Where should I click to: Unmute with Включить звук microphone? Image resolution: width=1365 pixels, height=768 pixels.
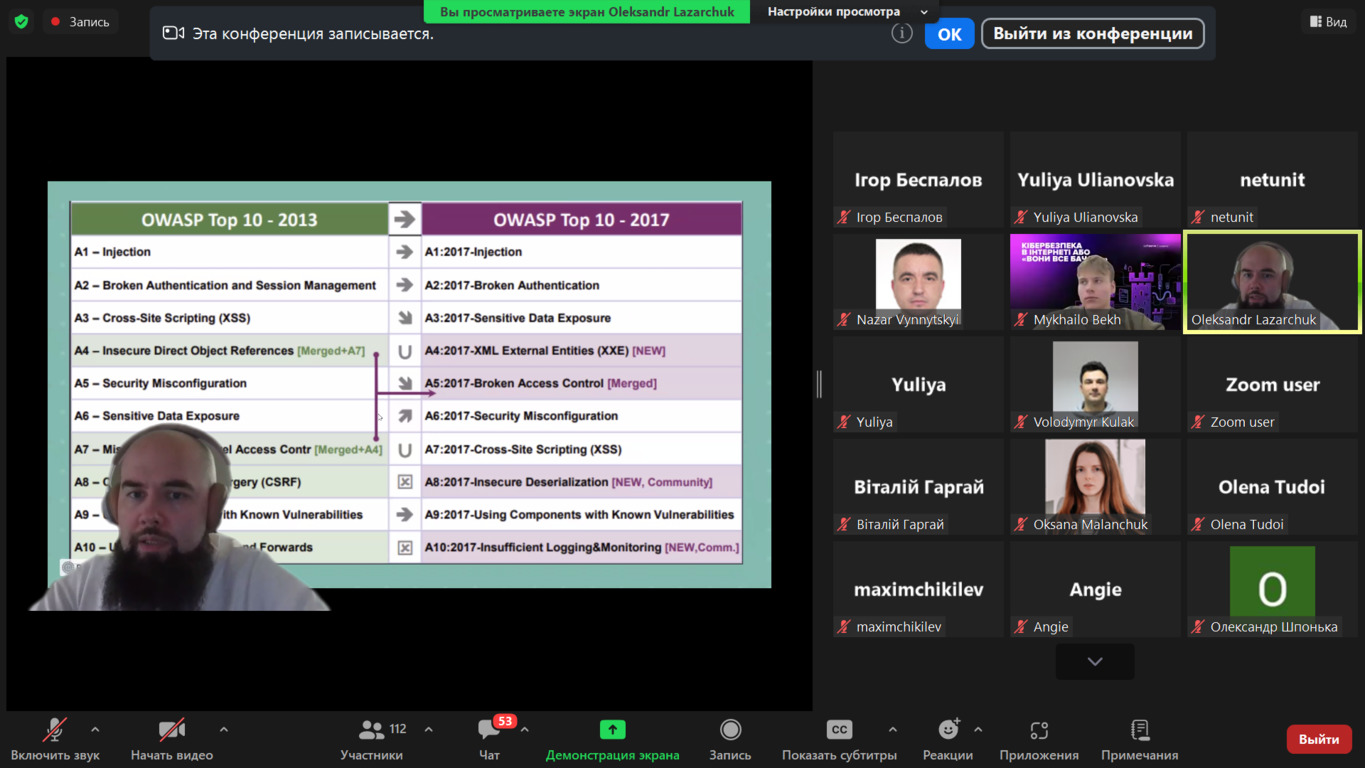[55, 739]
